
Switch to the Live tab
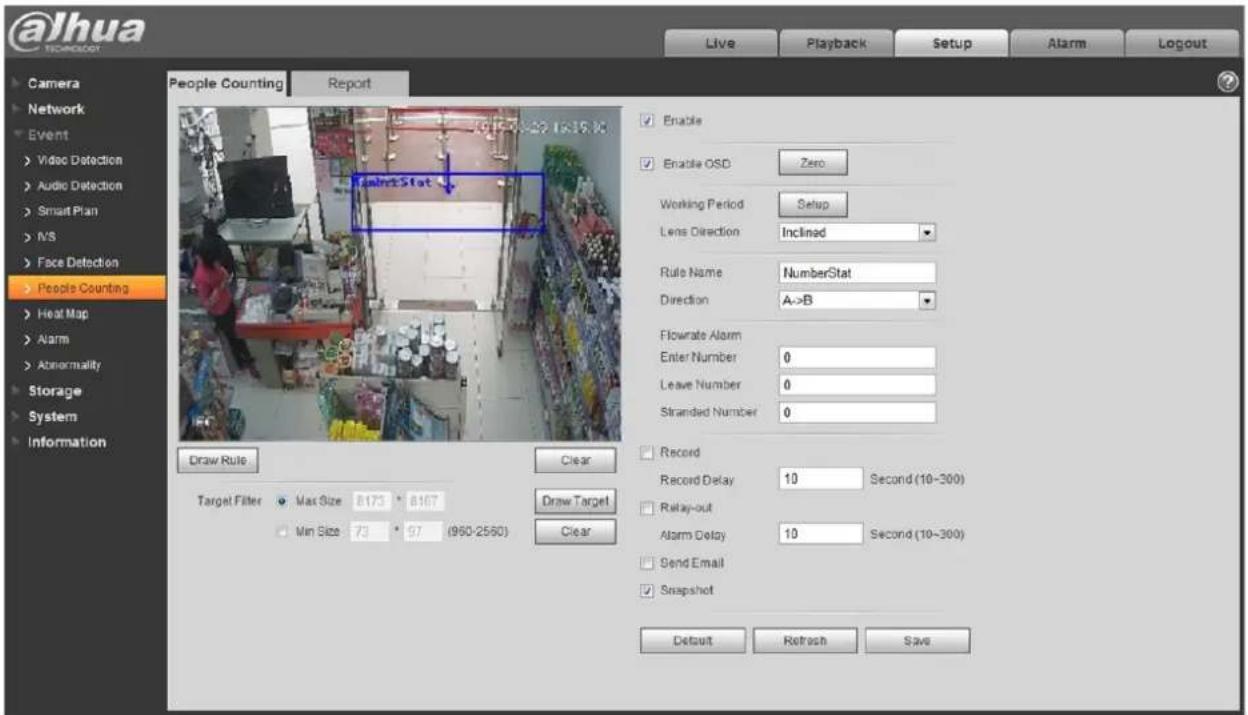tap(720, 44)
